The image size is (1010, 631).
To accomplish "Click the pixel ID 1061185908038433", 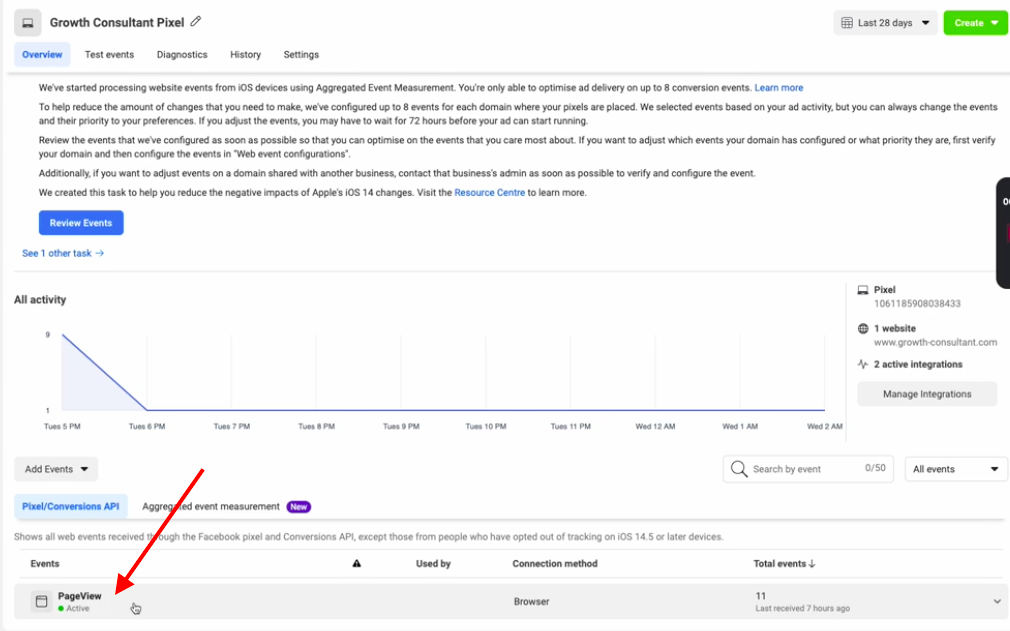I will [917, 303].
